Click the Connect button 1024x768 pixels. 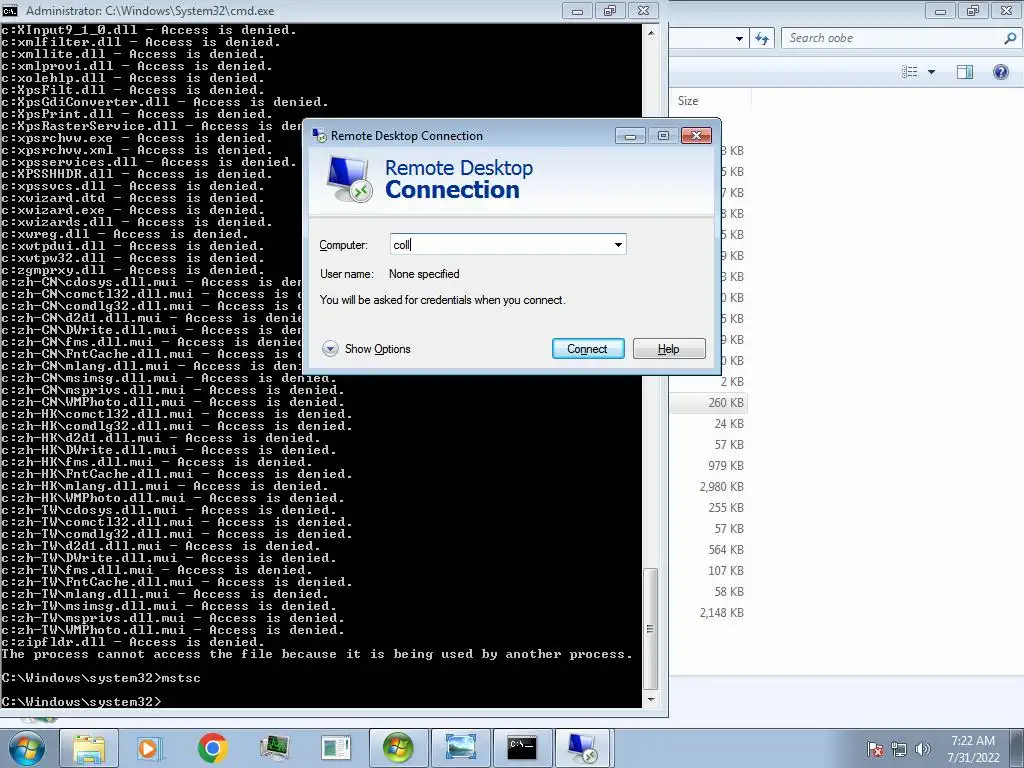pos(588,349)
